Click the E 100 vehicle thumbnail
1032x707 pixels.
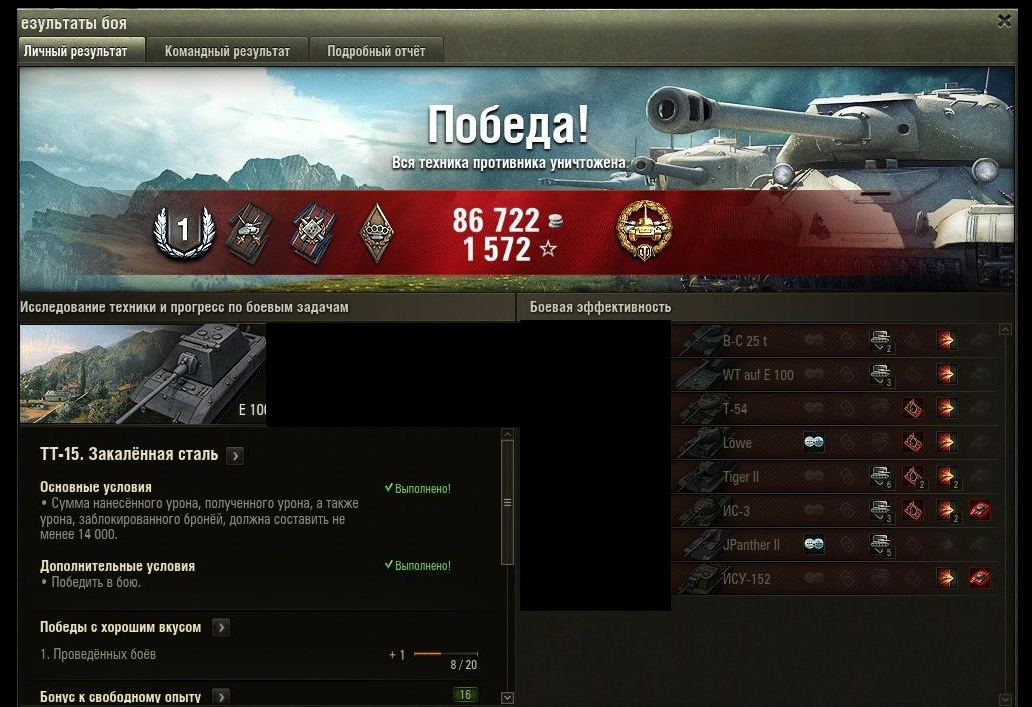[143, 374]
